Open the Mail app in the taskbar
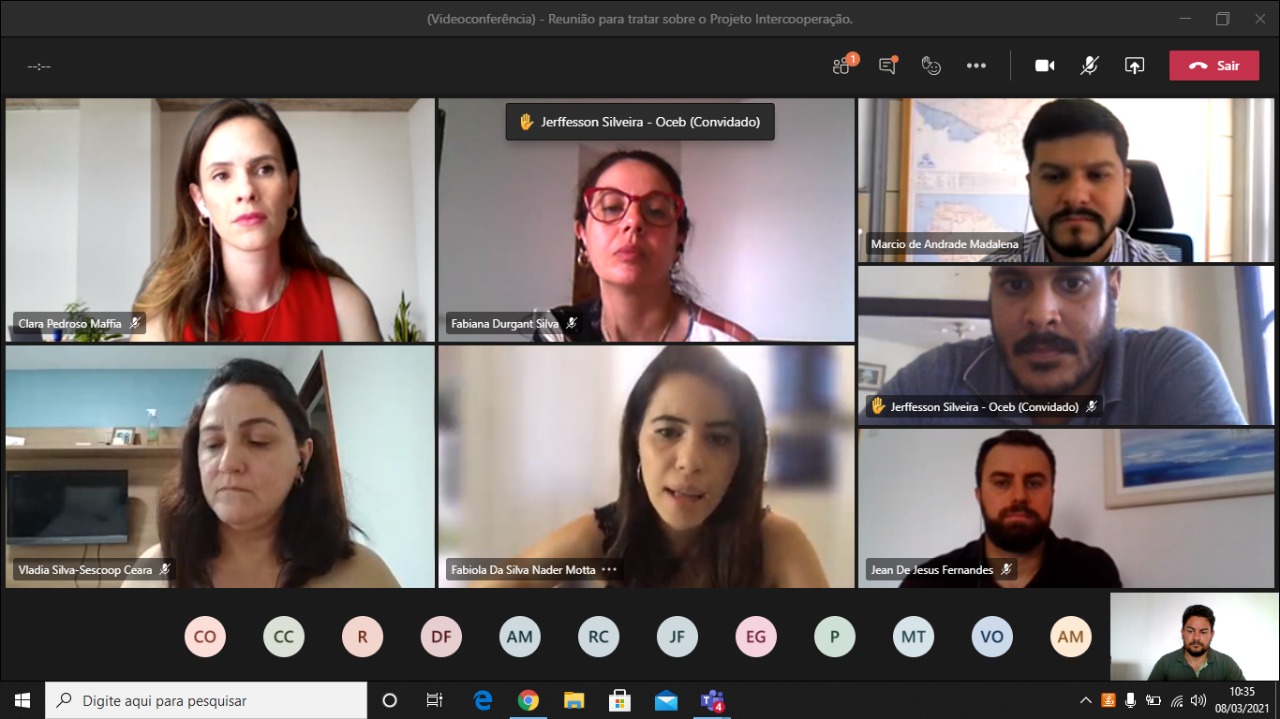1280x719 pixels. tap(666, 700)
